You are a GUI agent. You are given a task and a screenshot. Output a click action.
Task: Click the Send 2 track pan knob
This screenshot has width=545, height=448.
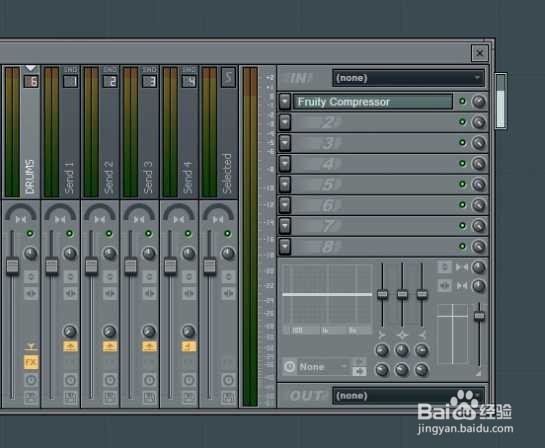[x=109, y=254]
